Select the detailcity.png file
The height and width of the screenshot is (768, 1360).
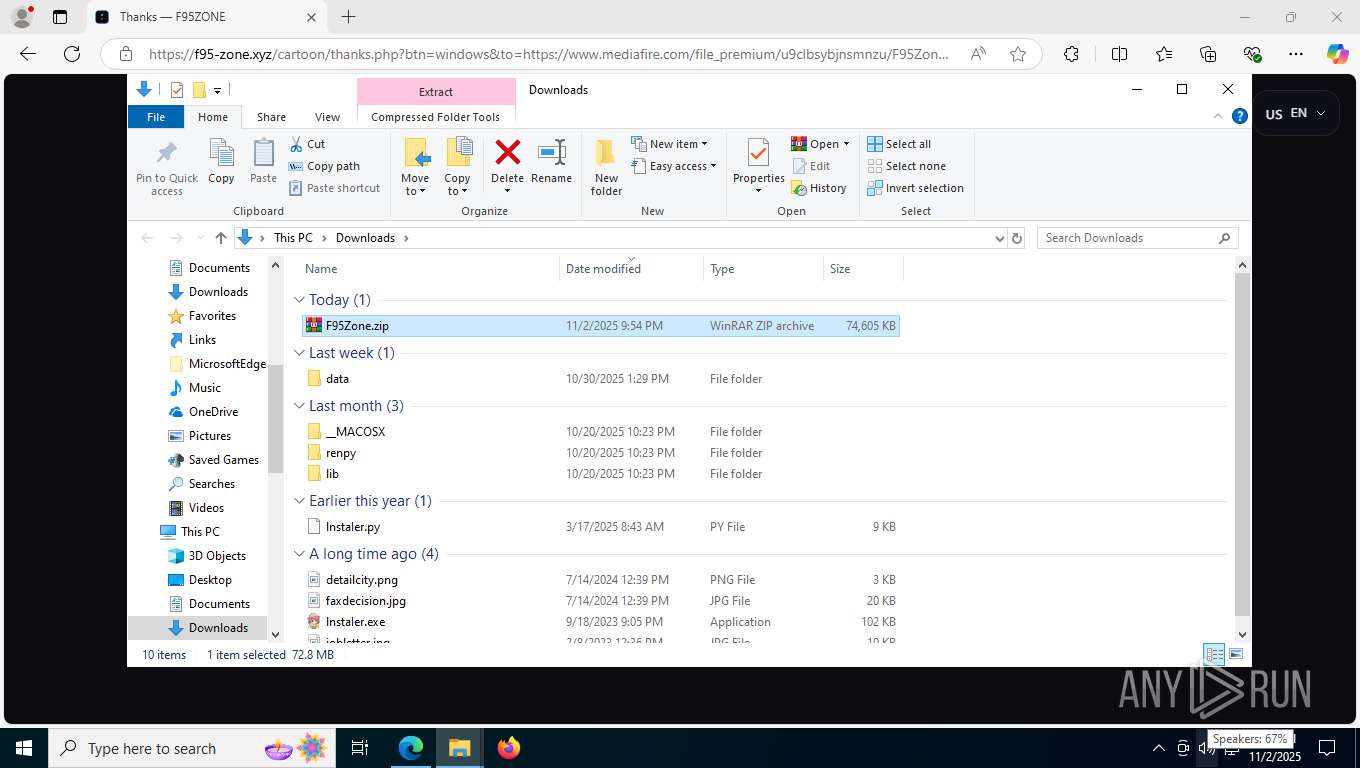point(601,580)
